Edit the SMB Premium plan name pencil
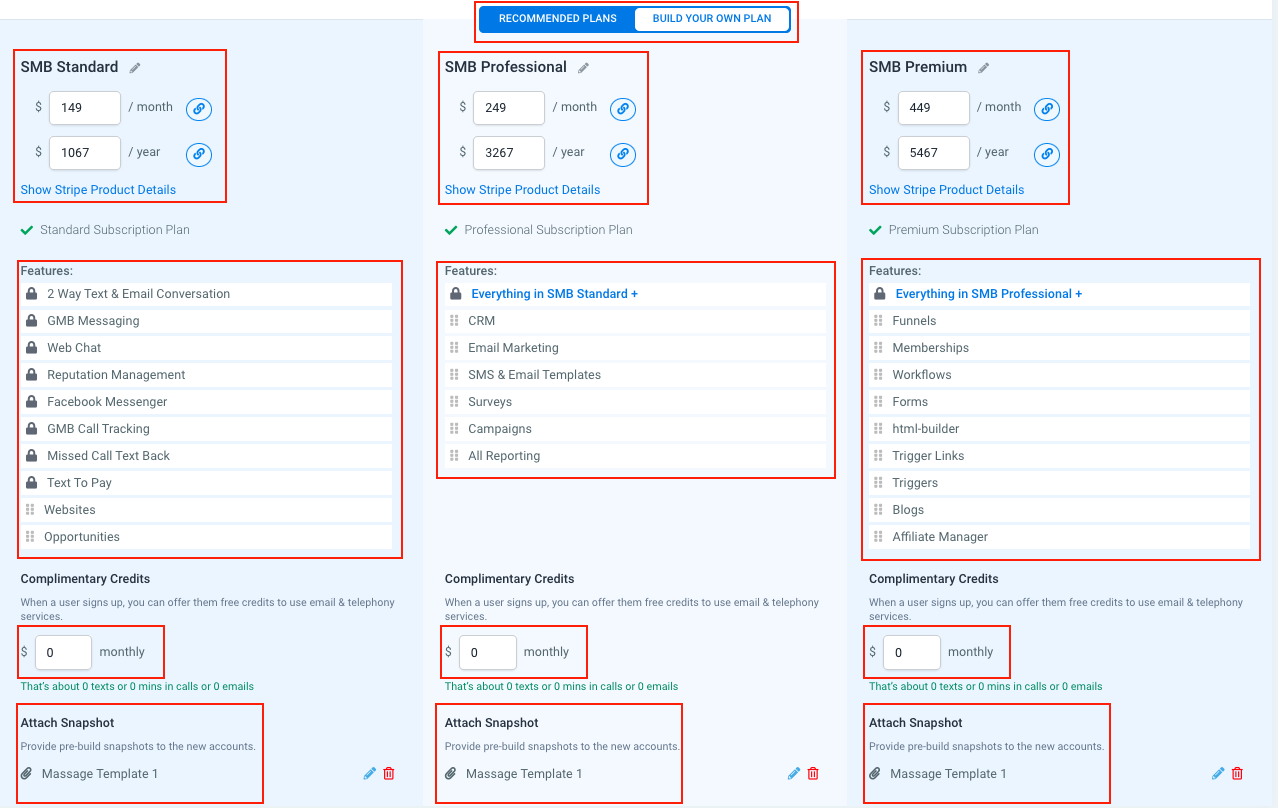1278x808 pixels. click(984, 68)
